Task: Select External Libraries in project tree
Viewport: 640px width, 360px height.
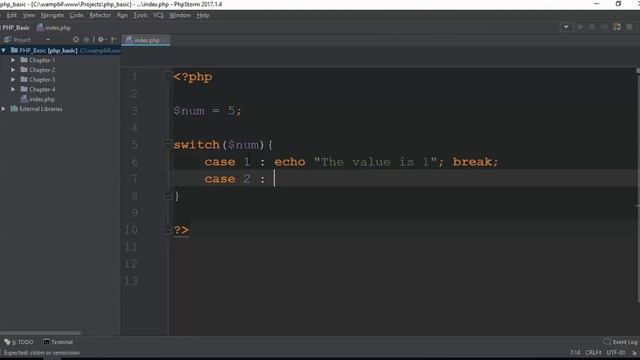Action: coord(37,109)
